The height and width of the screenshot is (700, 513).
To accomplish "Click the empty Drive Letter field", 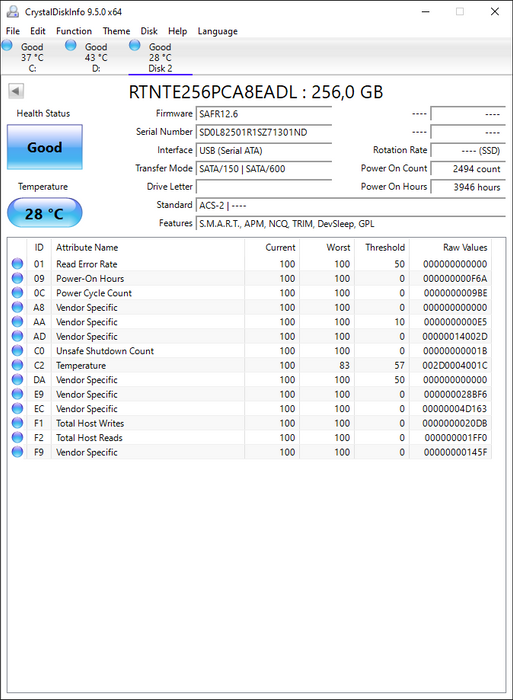I will coord(263,187).
